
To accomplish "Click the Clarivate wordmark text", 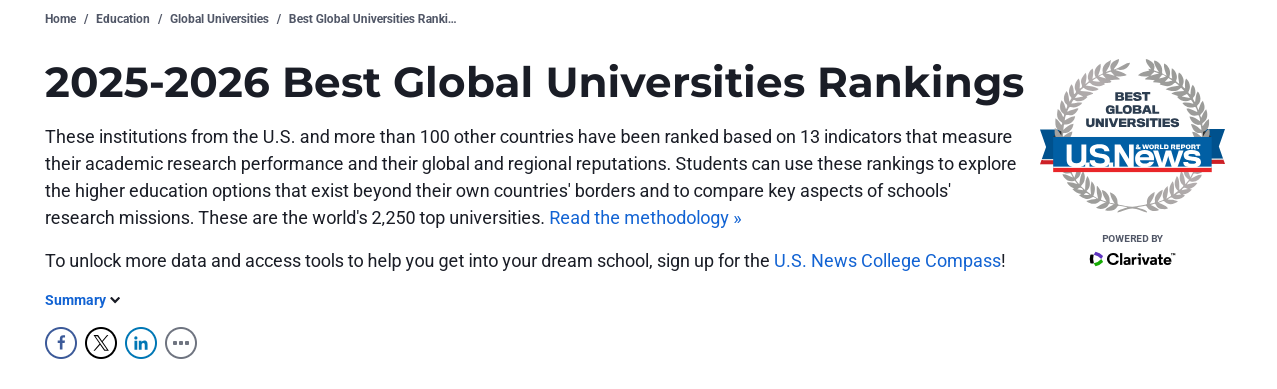I will coord(1140,259).
